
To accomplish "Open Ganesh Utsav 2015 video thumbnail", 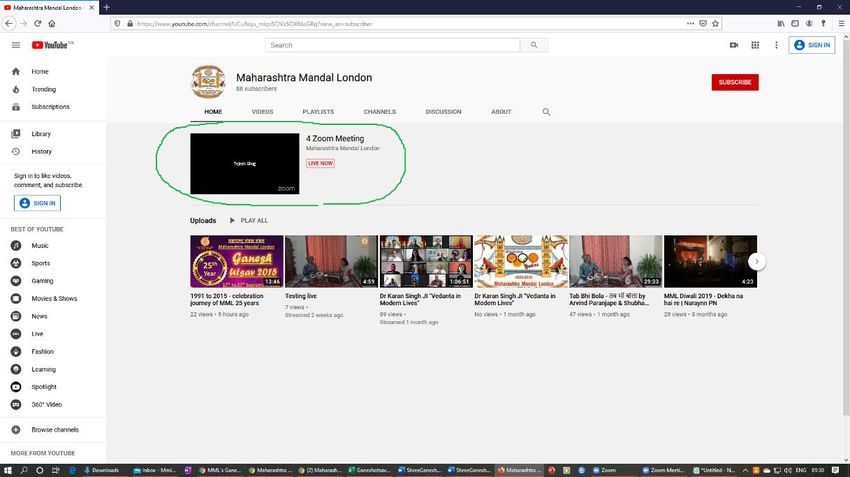I will (236, 261).
